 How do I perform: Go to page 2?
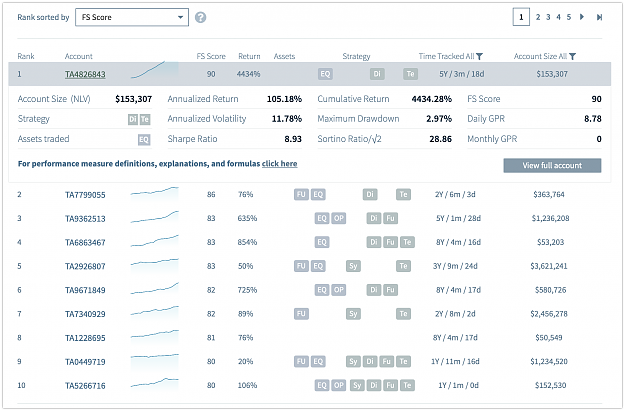pos(538,17)
